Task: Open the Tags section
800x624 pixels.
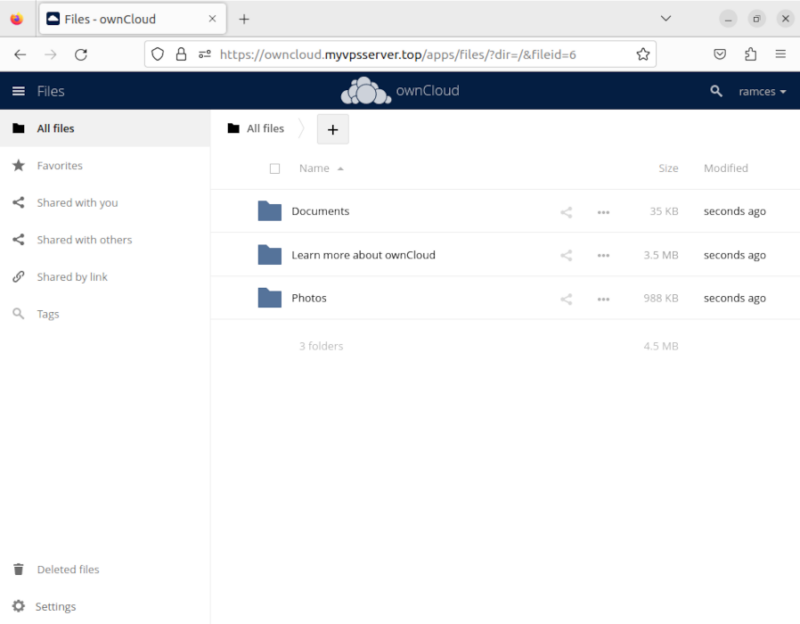Action: pos(47,313)
